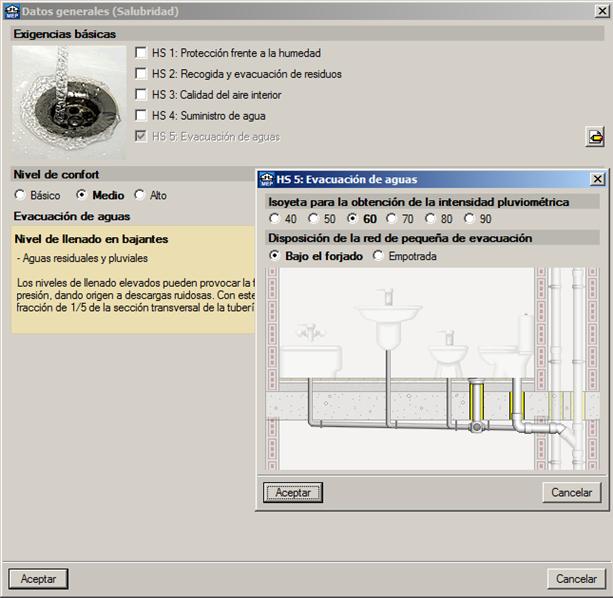This screenshot has width=613, height=598.
Task: Click Aceptar in the HS 5 dialog
Action: 293,492
